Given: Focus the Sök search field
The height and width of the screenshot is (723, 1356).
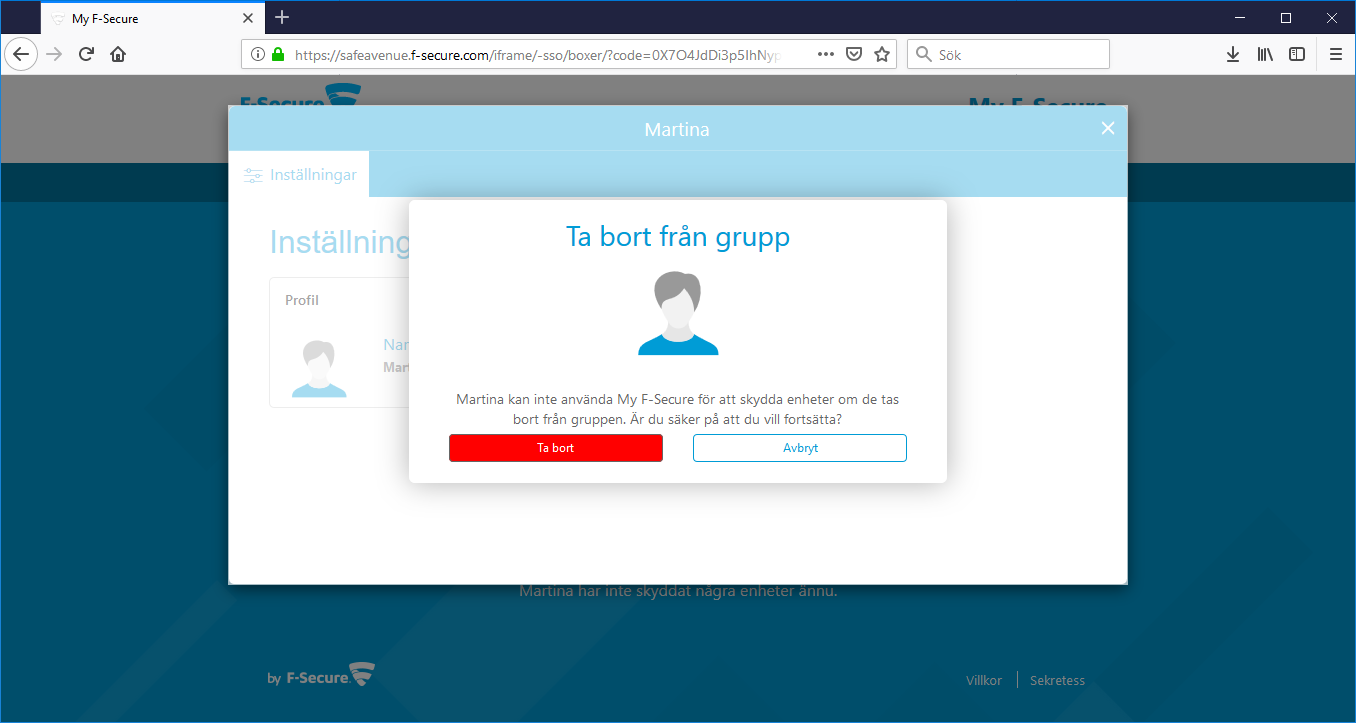Looking at the screenshot, I should (x=1008, y=54).
